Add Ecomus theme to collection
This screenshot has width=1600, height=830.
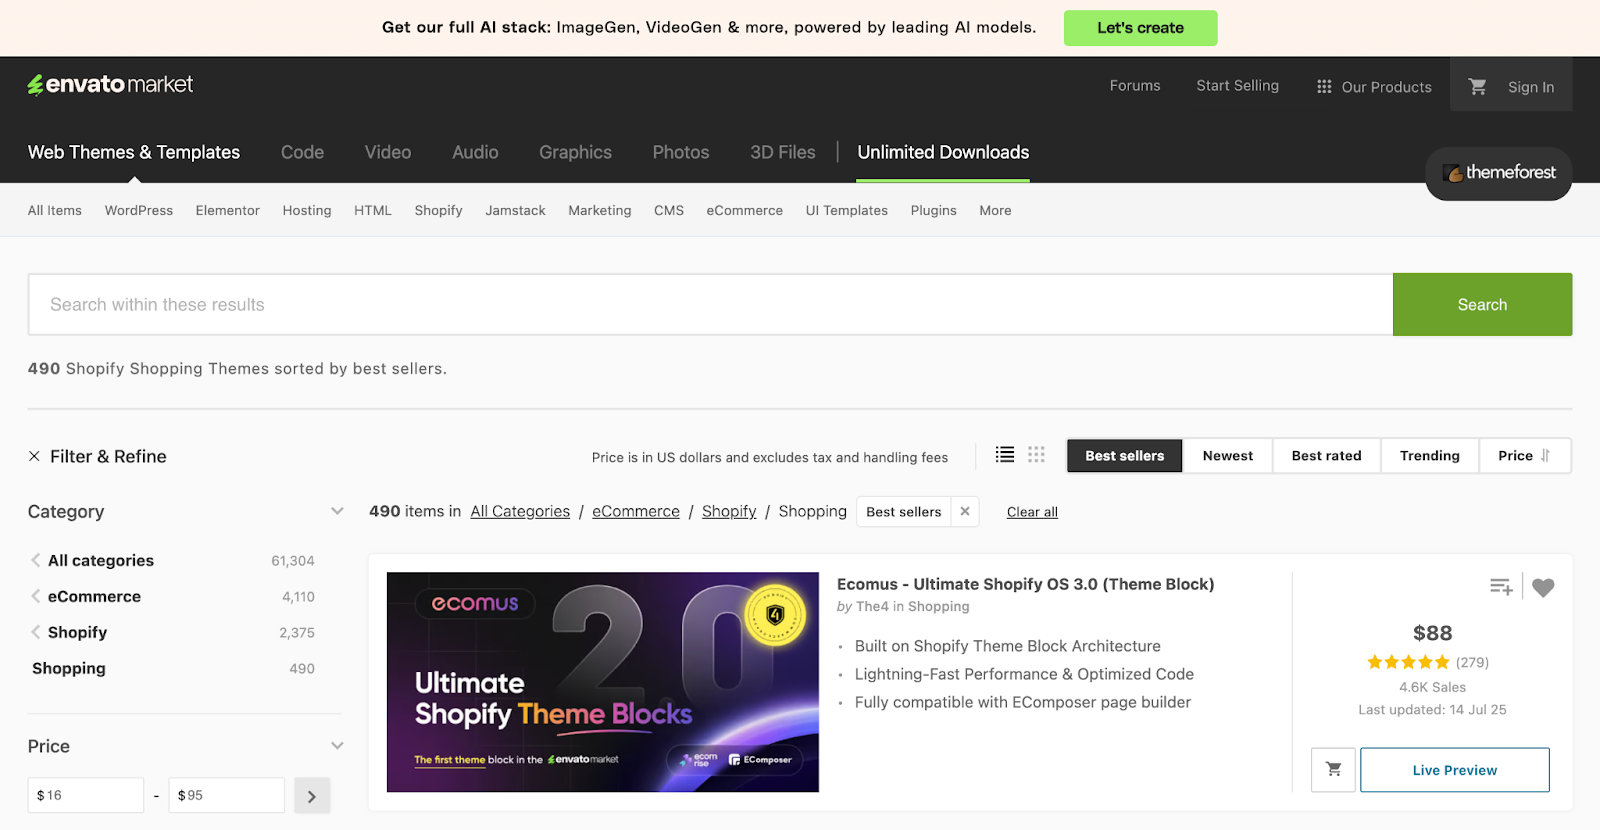click(1500, 587)
